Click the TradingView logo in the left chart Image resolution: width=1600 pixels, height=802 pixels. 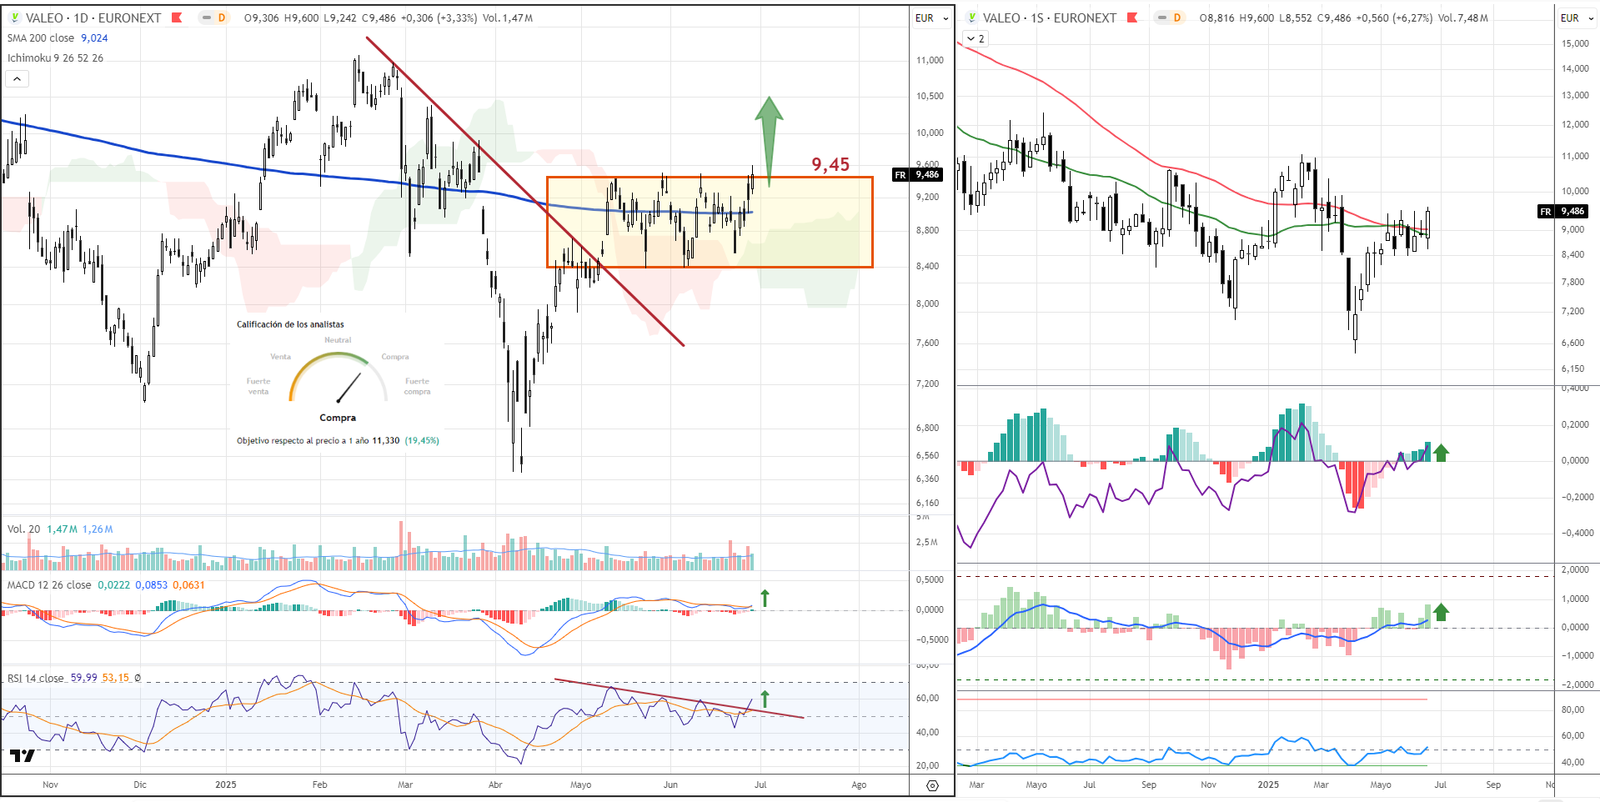(22, 755)
